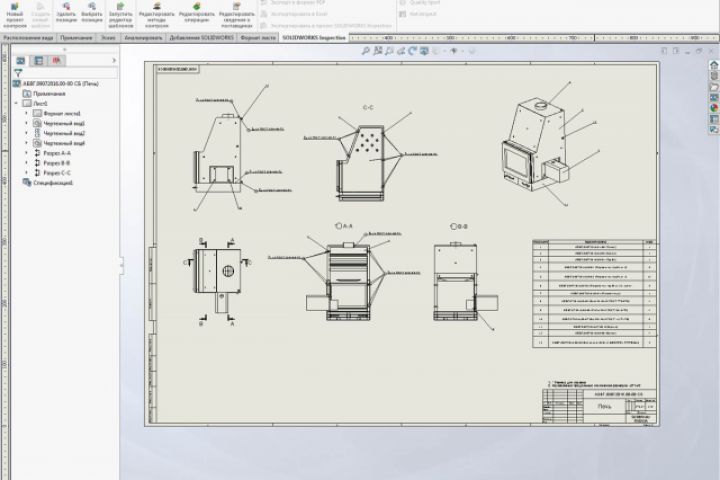Switch to Формат листа tab
Screen dimensions: 720x480
click(258, 38)
